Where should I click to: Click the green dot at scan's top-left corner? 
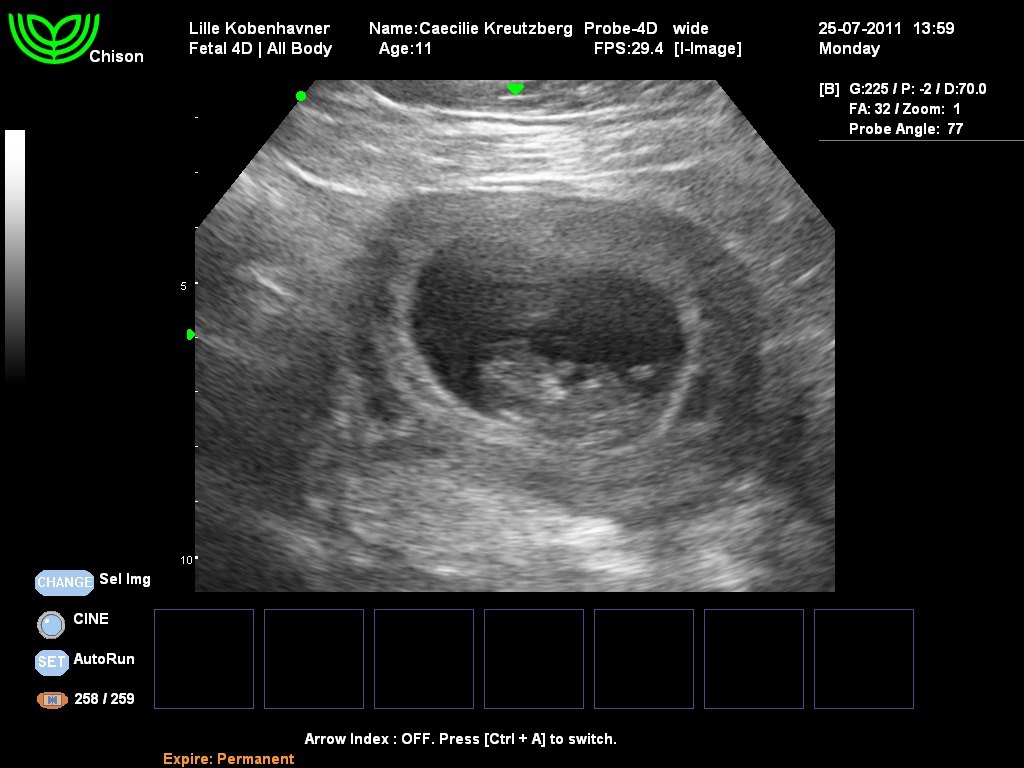pos(300,96)
